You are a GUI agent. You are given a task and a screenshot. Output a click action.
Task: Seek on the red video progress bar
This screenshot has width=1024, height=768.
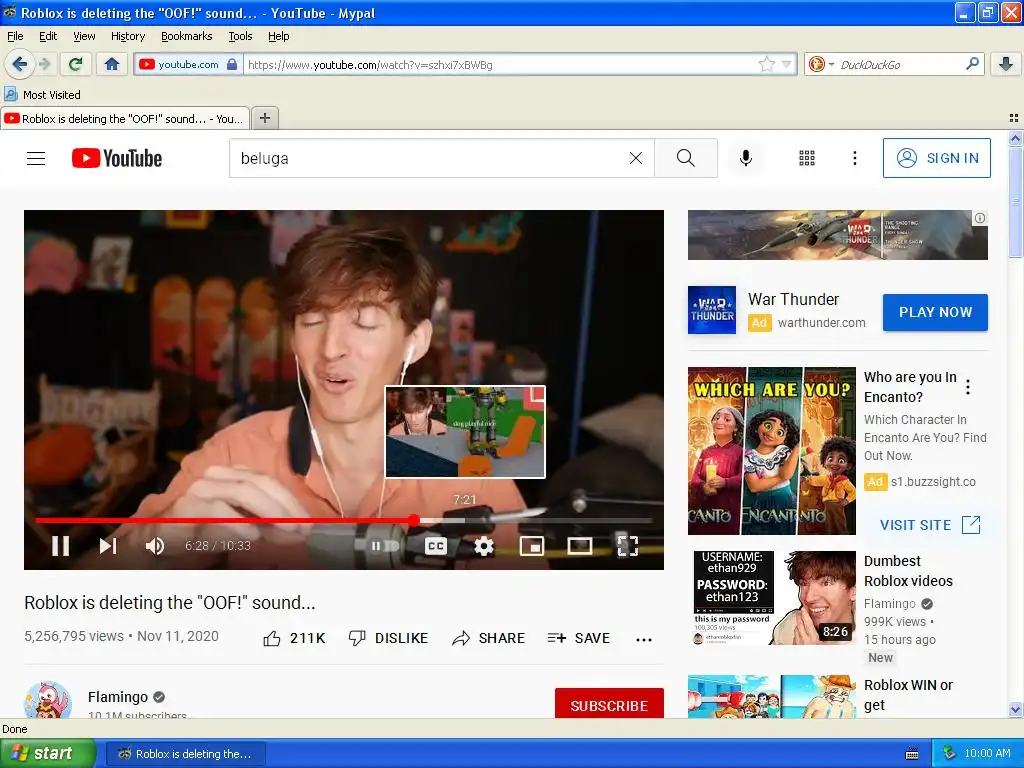click(x=344, y=520)
